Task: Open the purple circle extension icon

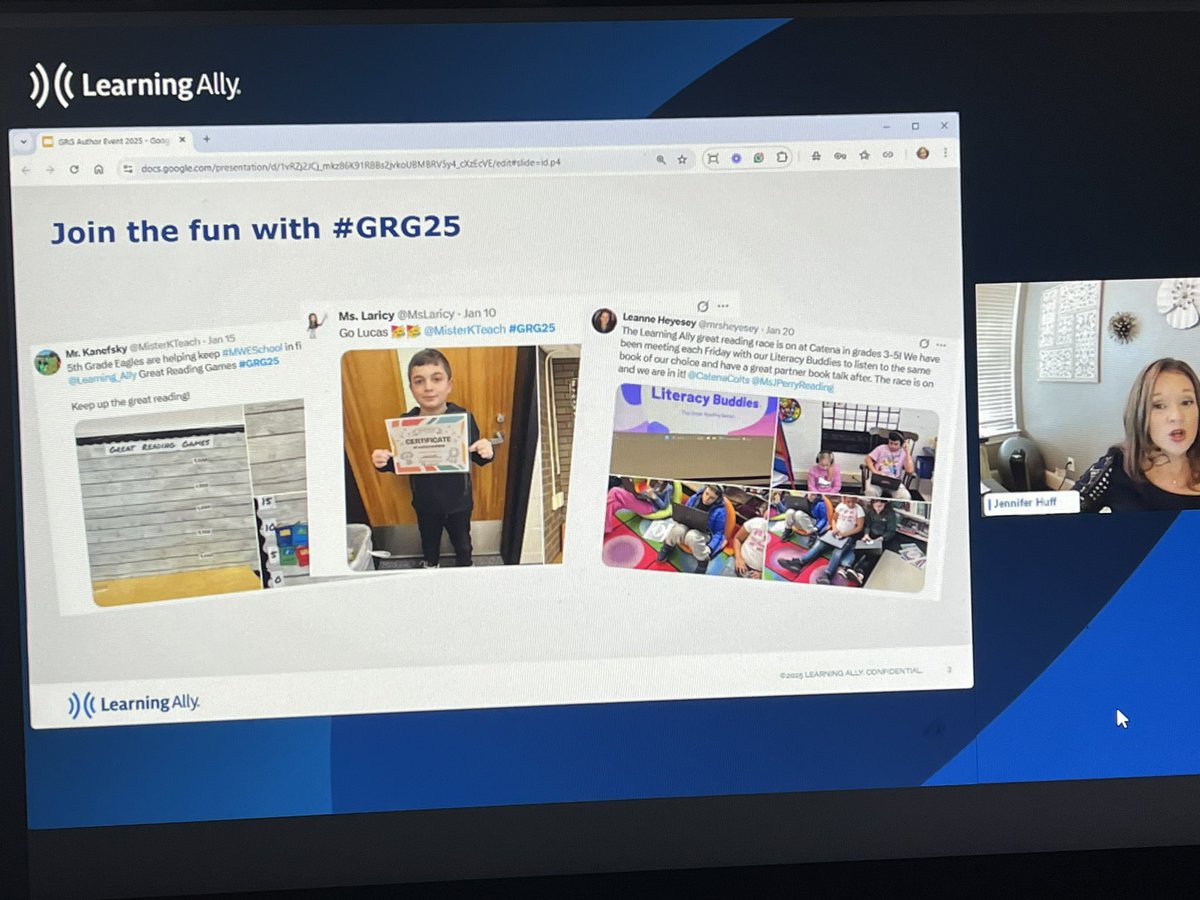Action: pos(736,158)
